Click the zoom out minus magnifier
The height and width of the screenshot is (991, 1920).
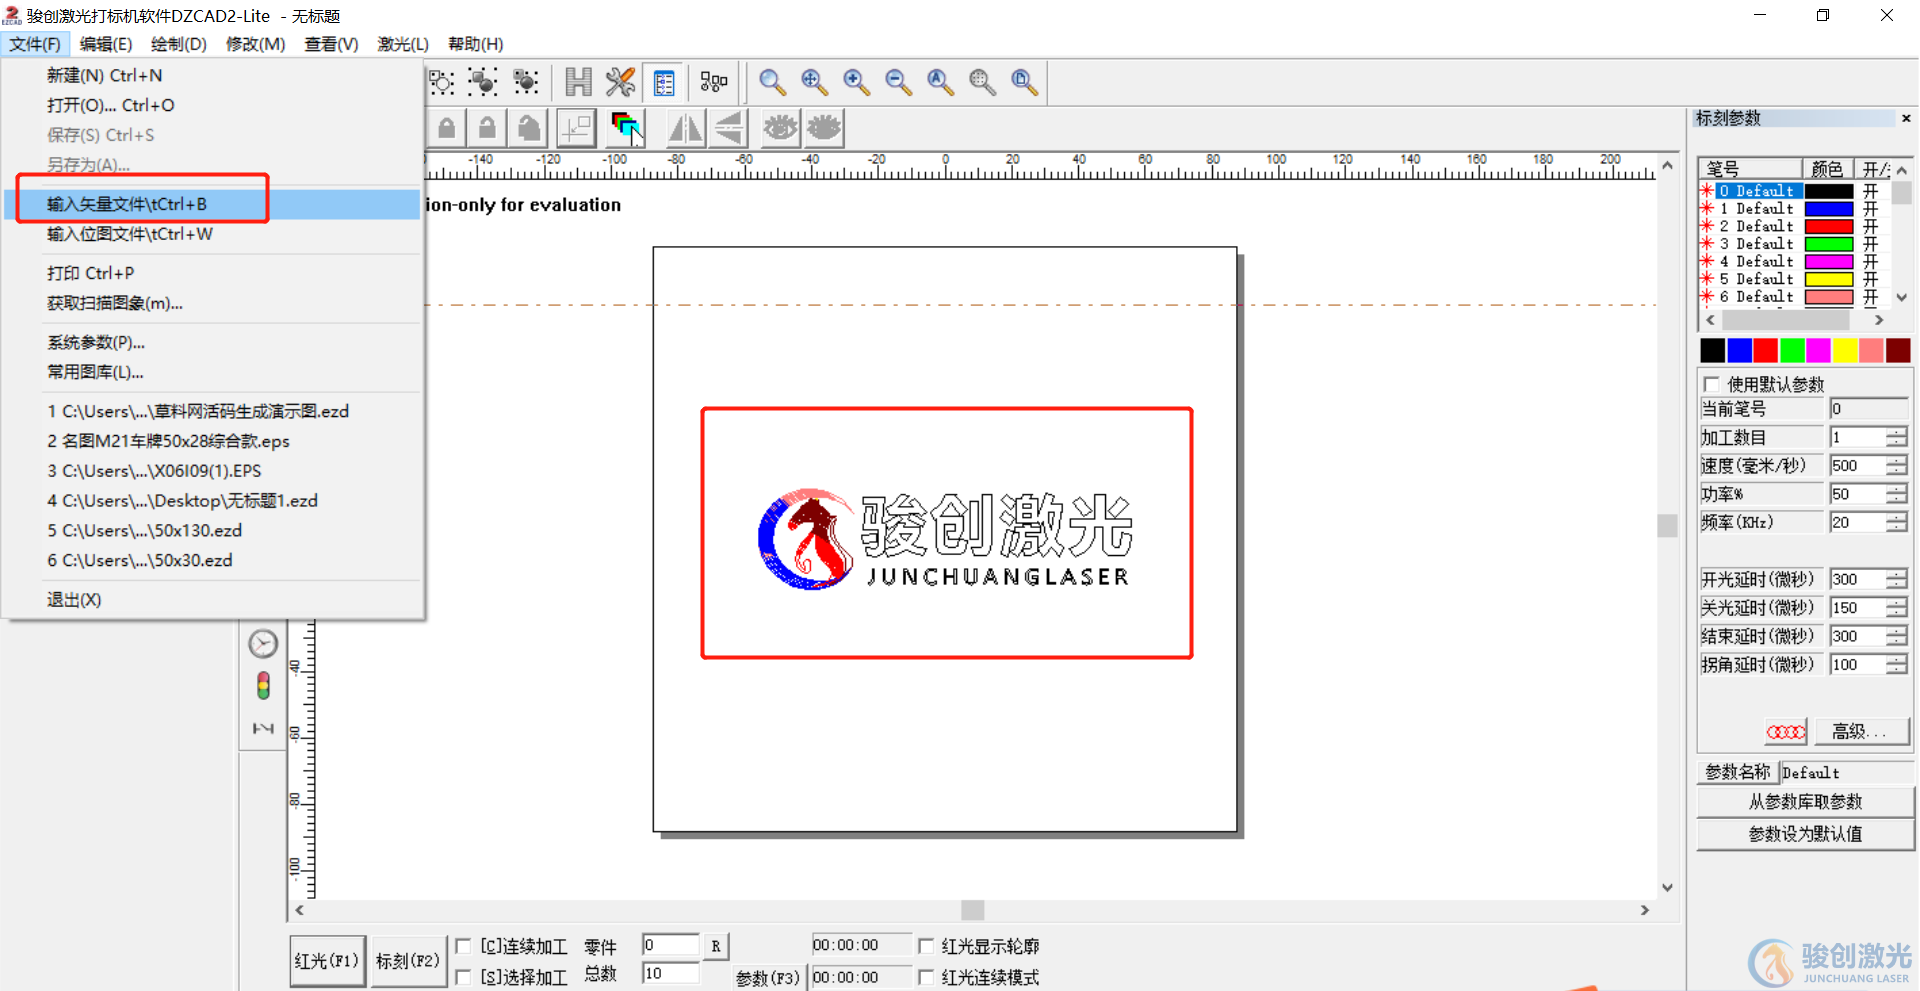click(897, 82)
